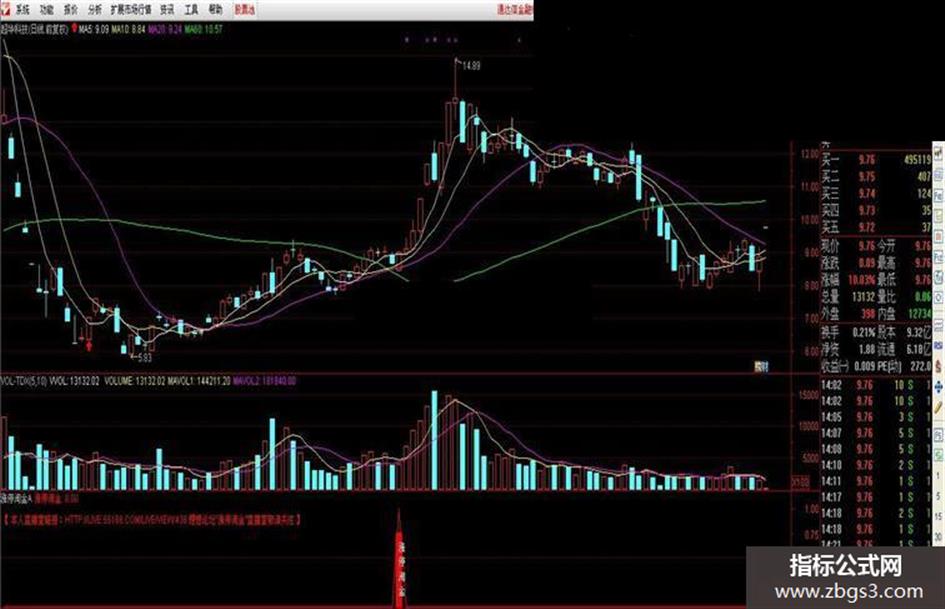945x609 pixels.
Task: Select the 买五 bid row at 9.72
Action: pyautogui.click(x=876, y=227)
